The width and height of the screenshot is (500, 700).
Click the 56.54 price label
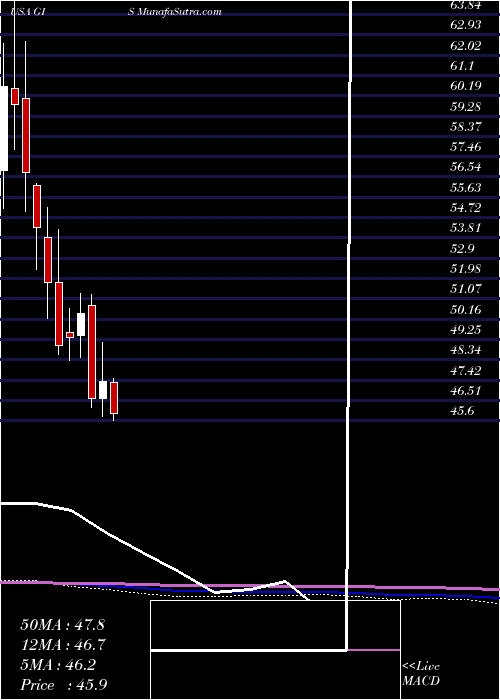(466, 167)
